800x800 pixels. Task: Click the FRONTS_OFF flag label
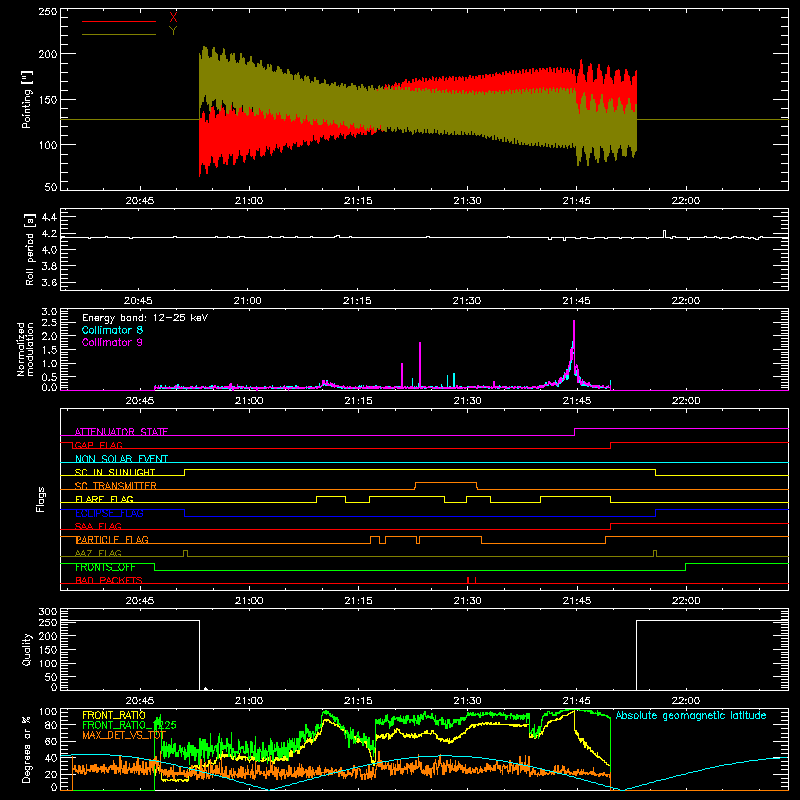pyautogui.click(x=105, y=567)
